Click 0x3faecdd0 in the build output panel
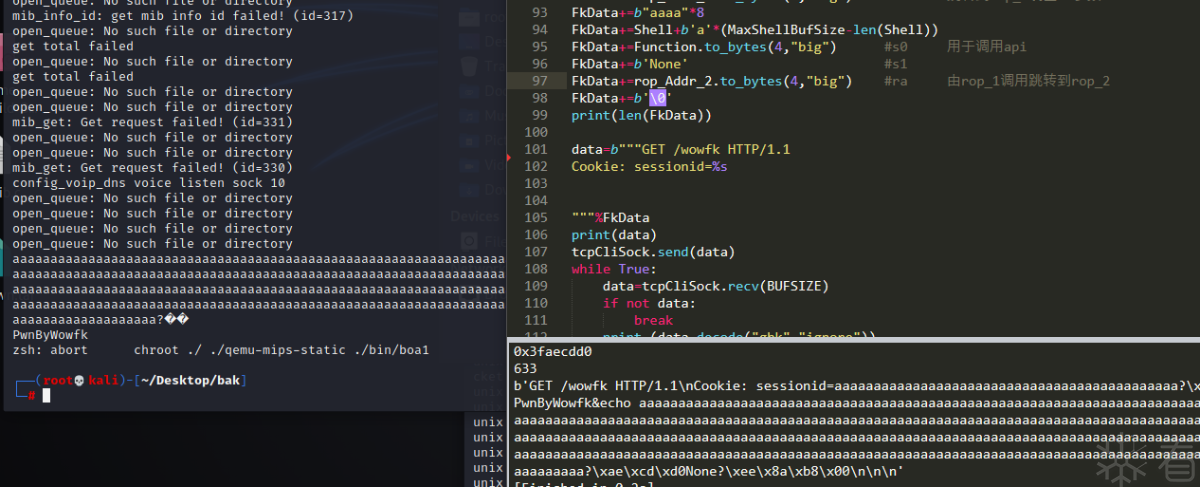1200x487 pixels. tap(553, 352)
